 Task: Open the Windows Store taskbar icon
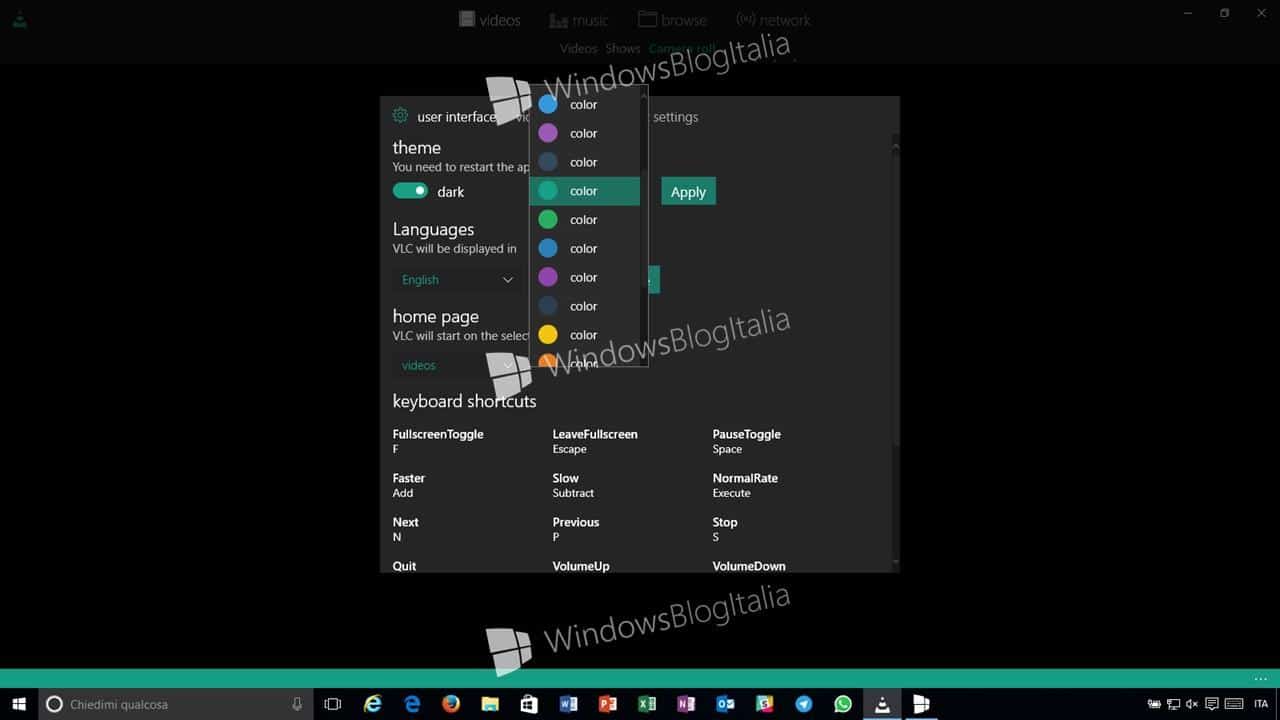pyautogui.click(x=529, y=704)
